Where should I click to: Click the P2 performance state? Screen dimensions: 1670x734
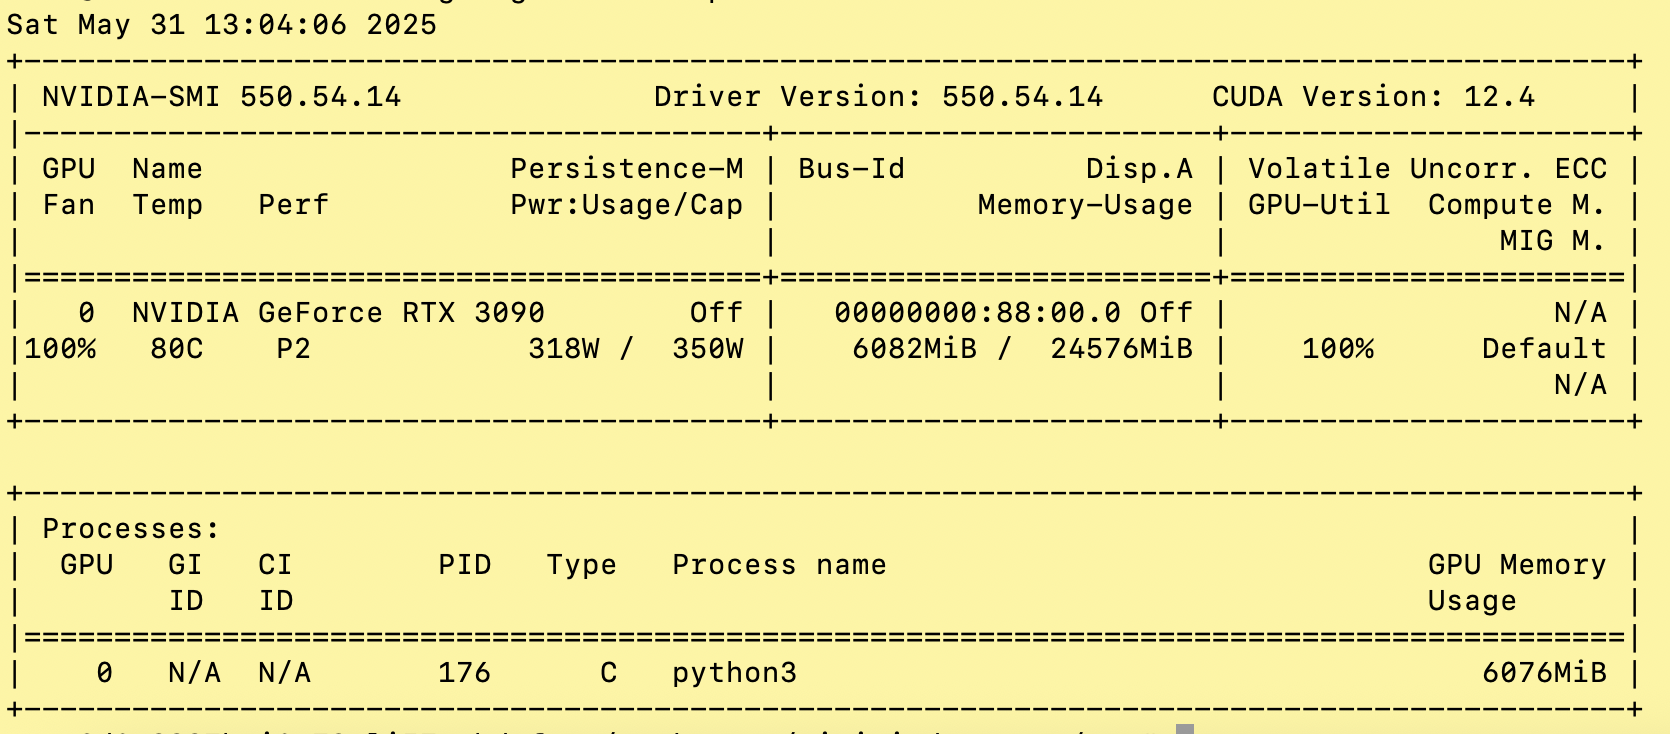pyautogui.click(x=293, y=349)
